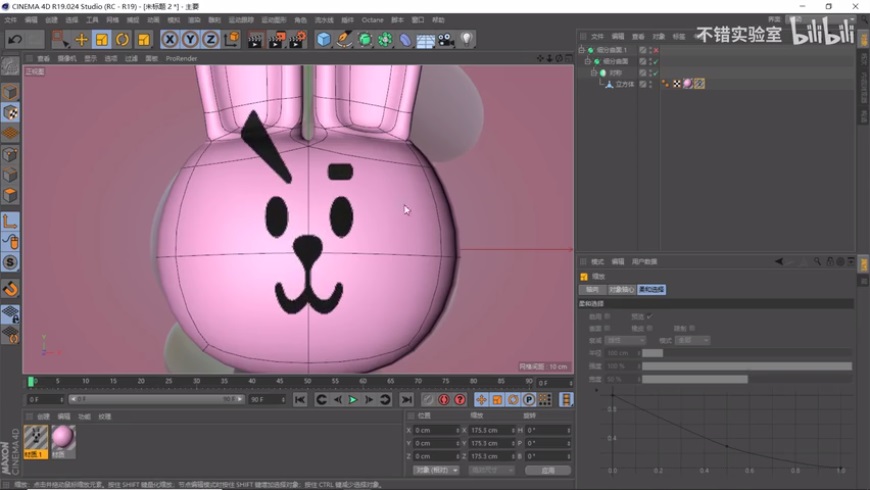Open the Octane menu

point(372,20)
